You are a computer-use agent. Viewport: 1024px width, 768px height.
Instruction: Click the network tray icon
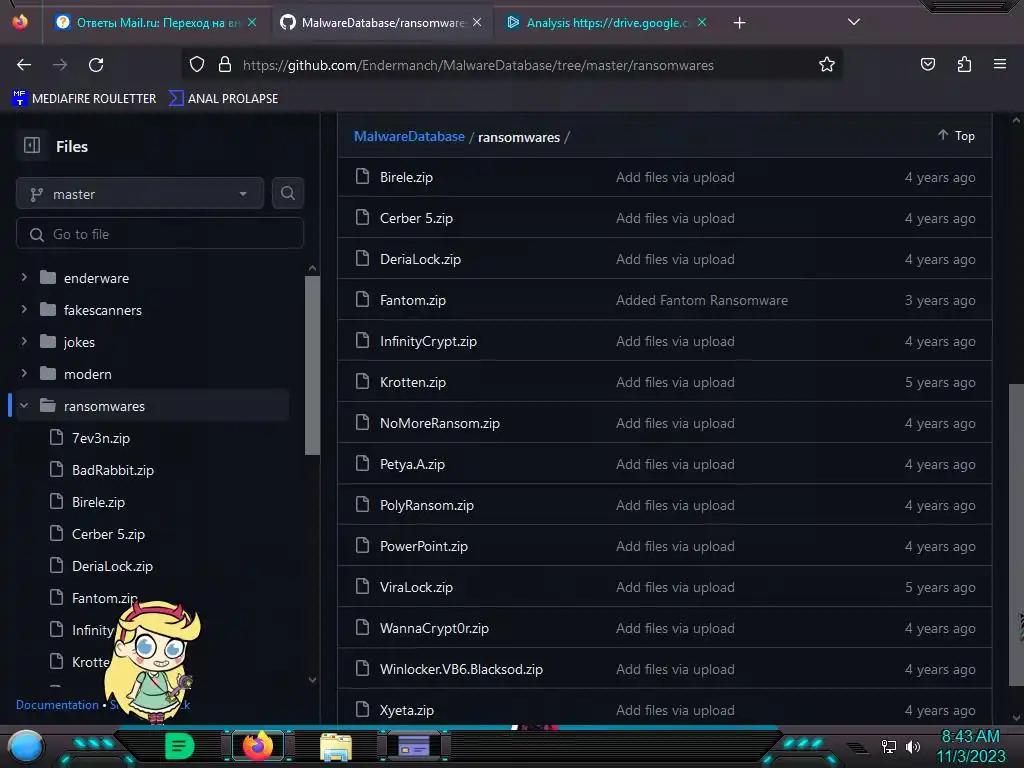point(889,746)
